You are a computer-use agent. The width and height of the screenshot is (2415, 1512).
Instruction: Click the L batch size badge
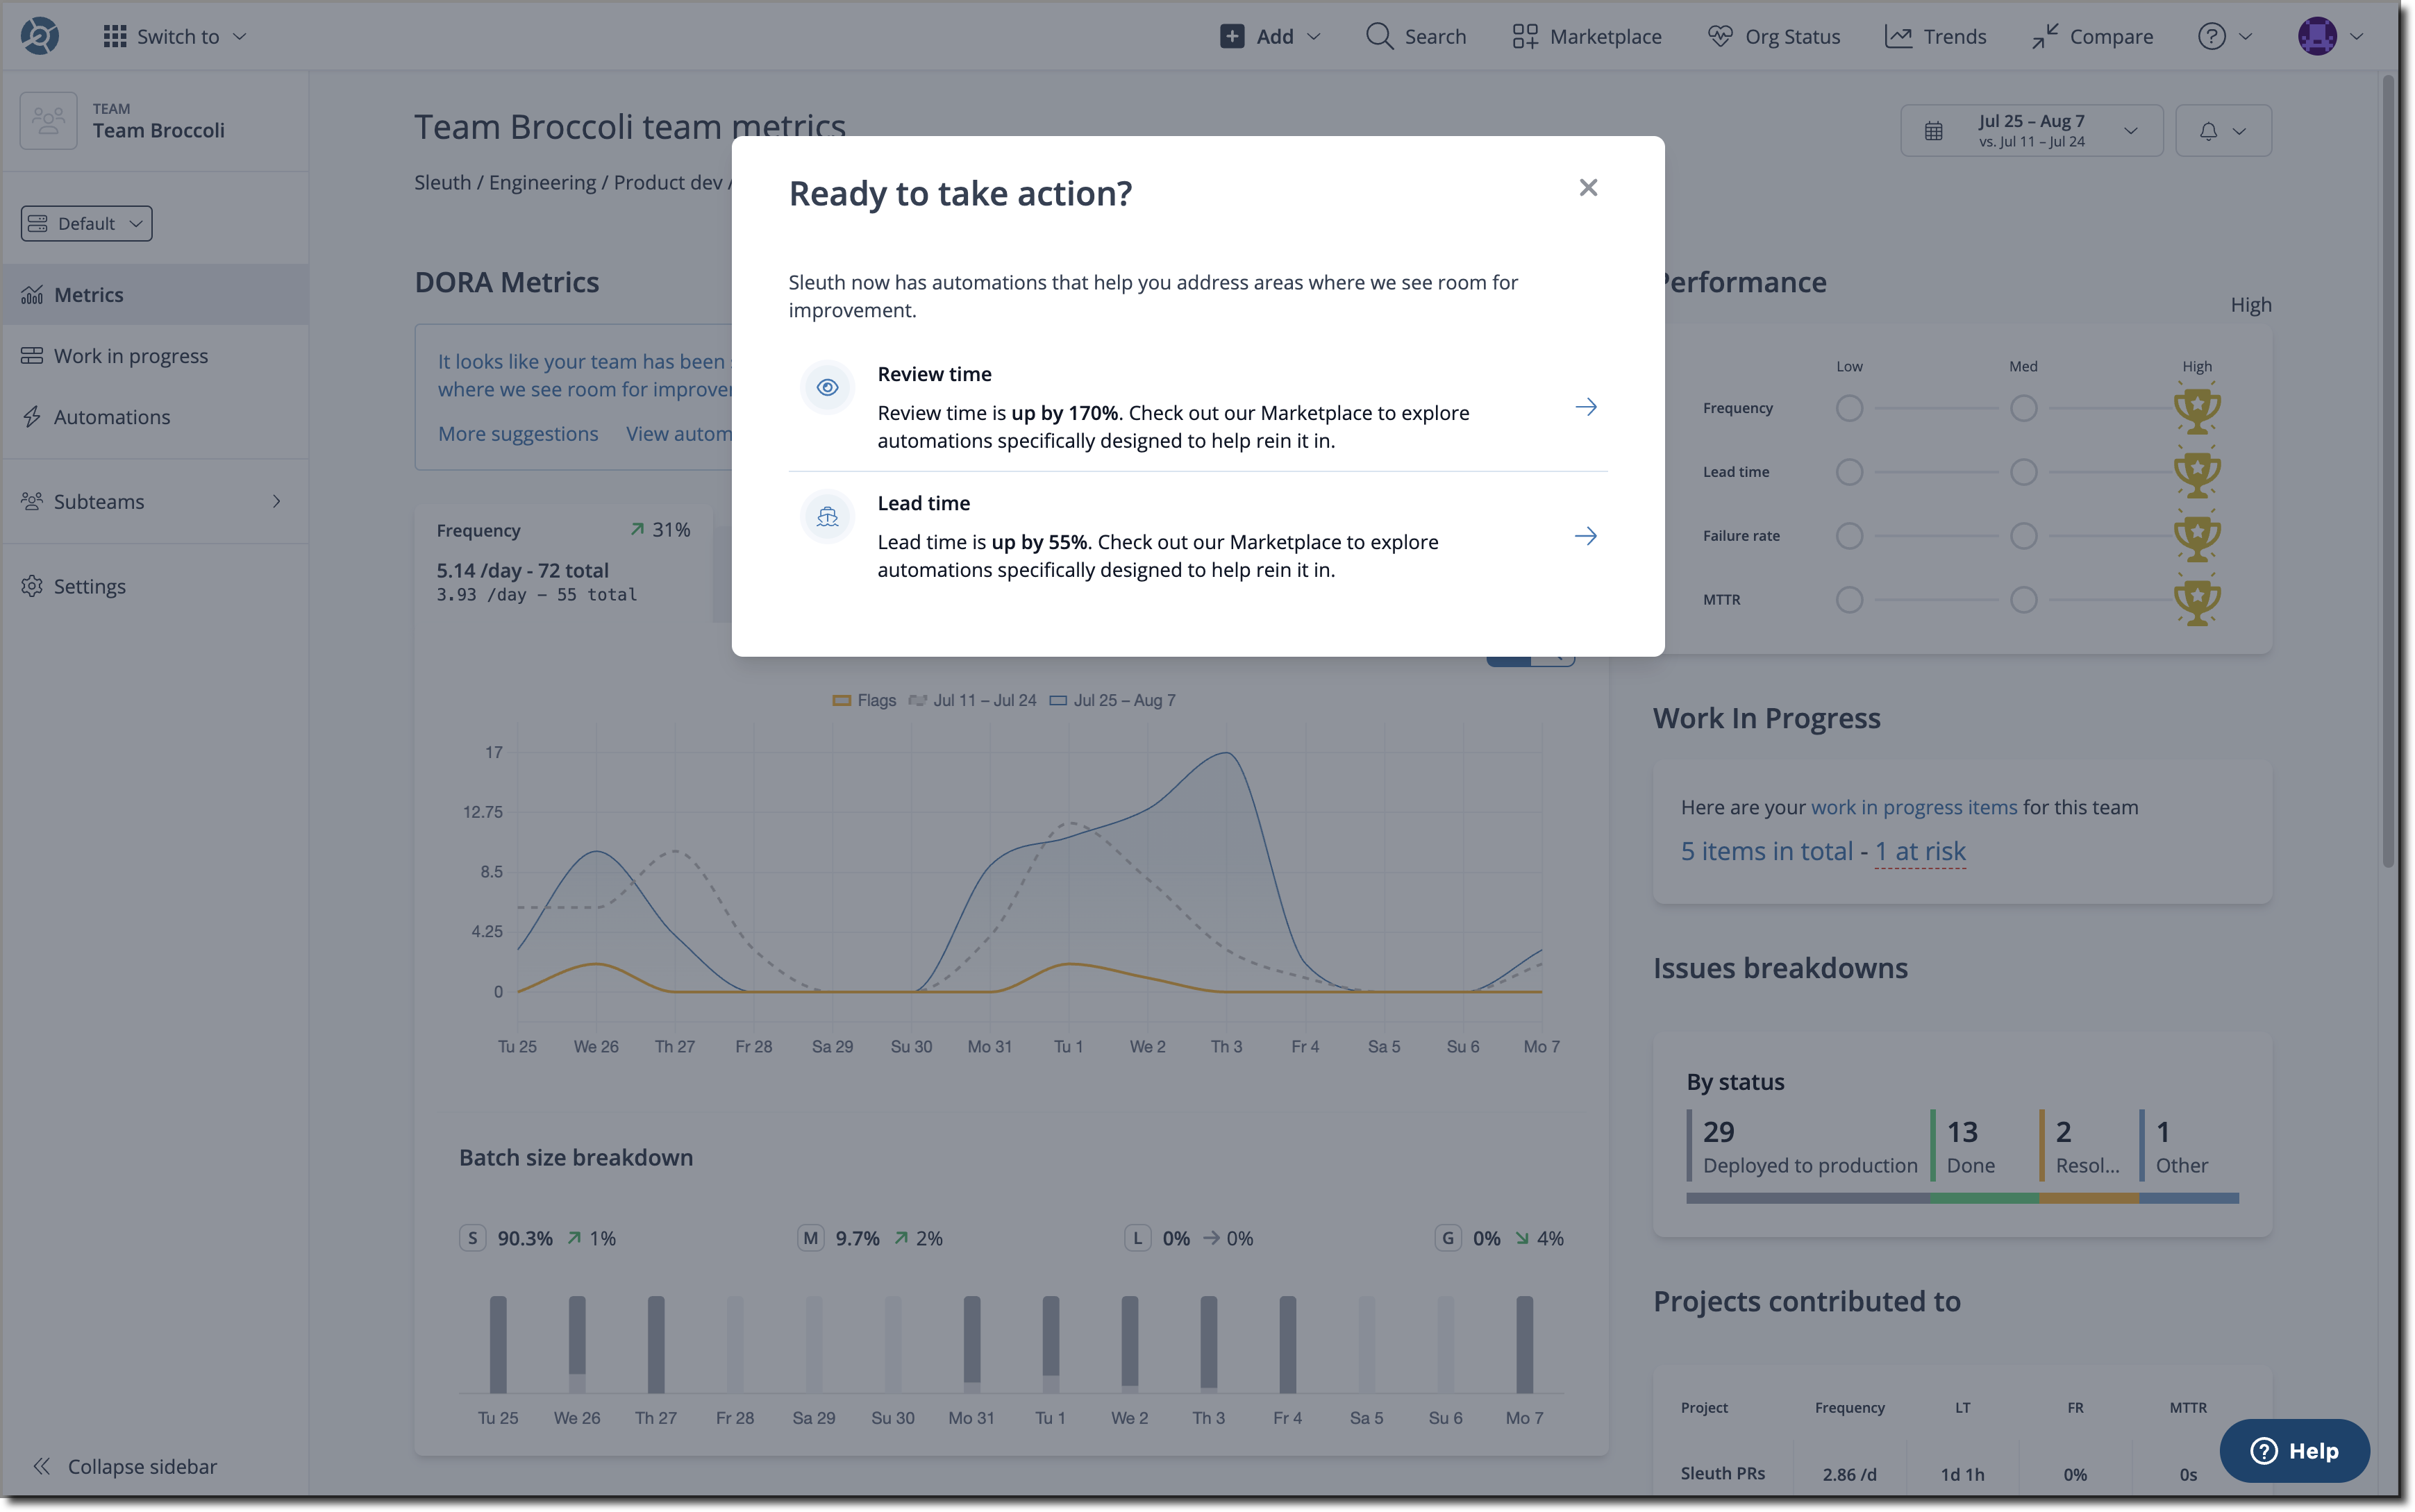(x=1137, y=1238)
